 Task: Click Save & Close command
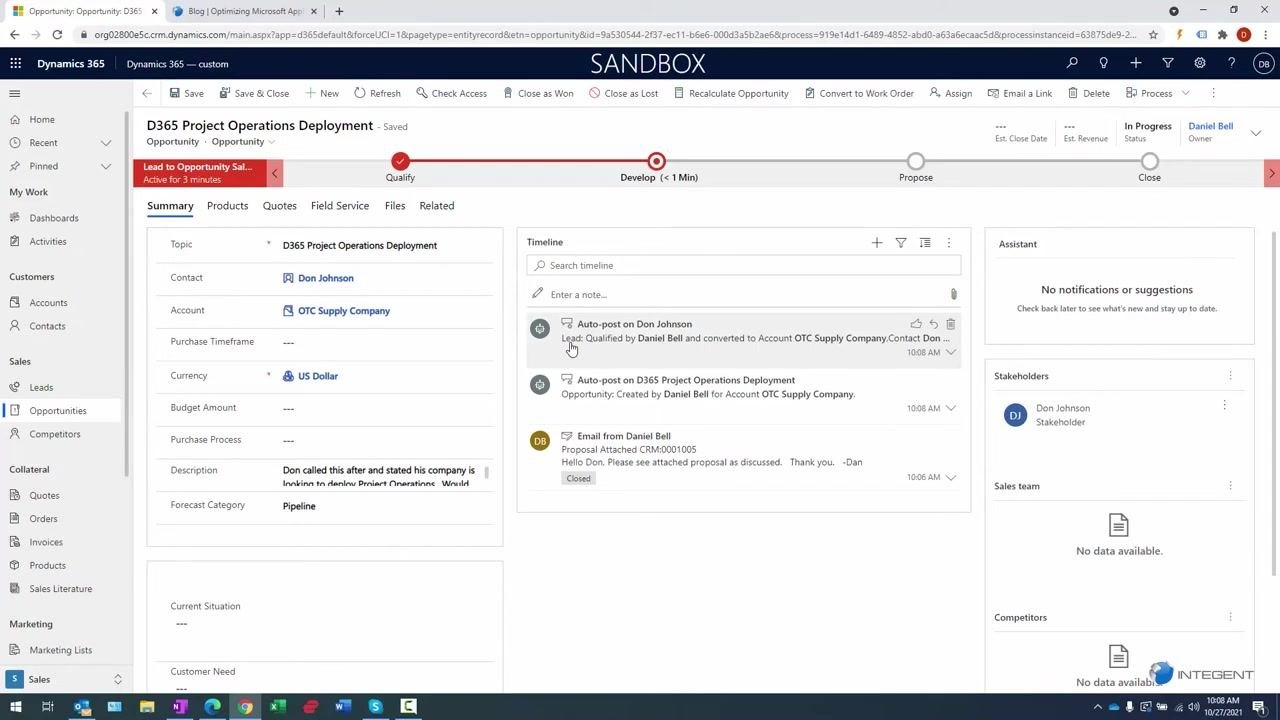[254, 93]
